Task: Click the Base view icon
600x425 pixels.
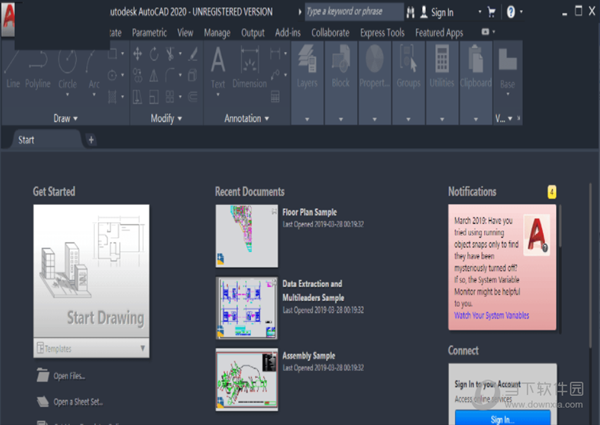Action: point(508,59)
